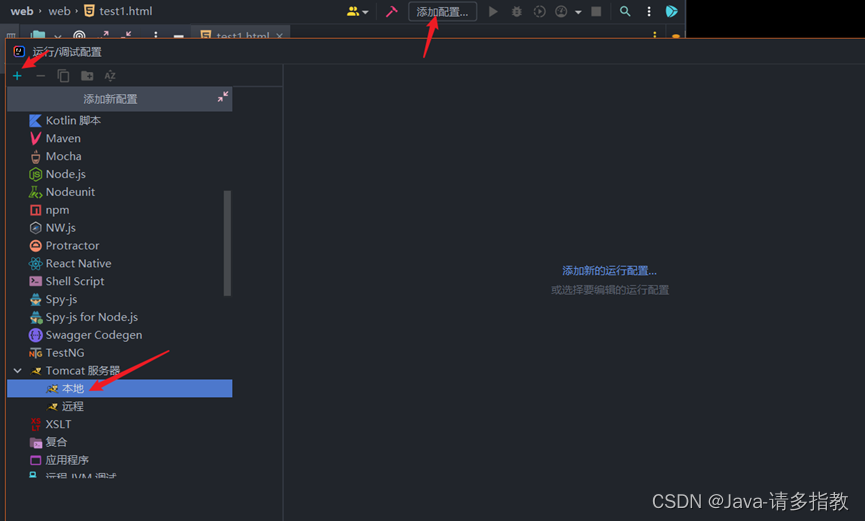Screen dimensions: 865x521
Task: Open the dropdown arrow beside profiler icon
Action: [x=578, y=12]
